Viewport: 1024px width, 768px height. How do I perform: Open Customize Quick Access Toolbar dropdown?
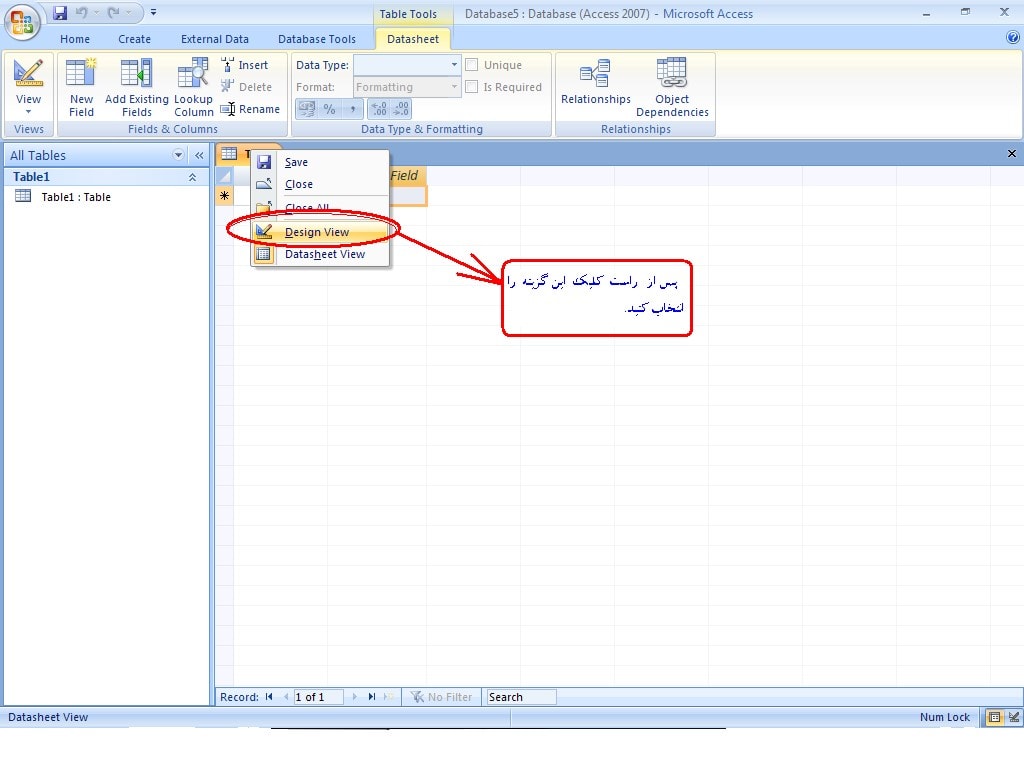pos(153,12)
